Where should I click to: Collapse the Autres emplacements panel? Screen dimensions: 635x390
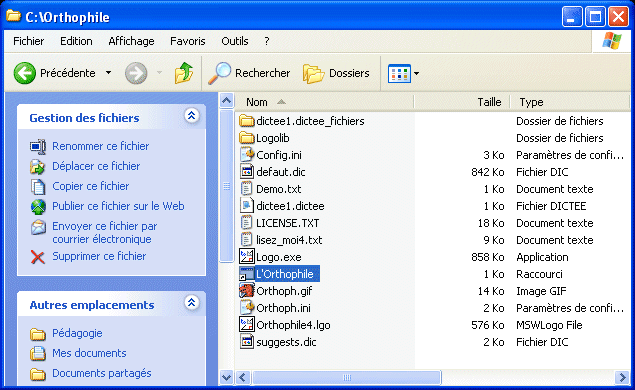192,303
